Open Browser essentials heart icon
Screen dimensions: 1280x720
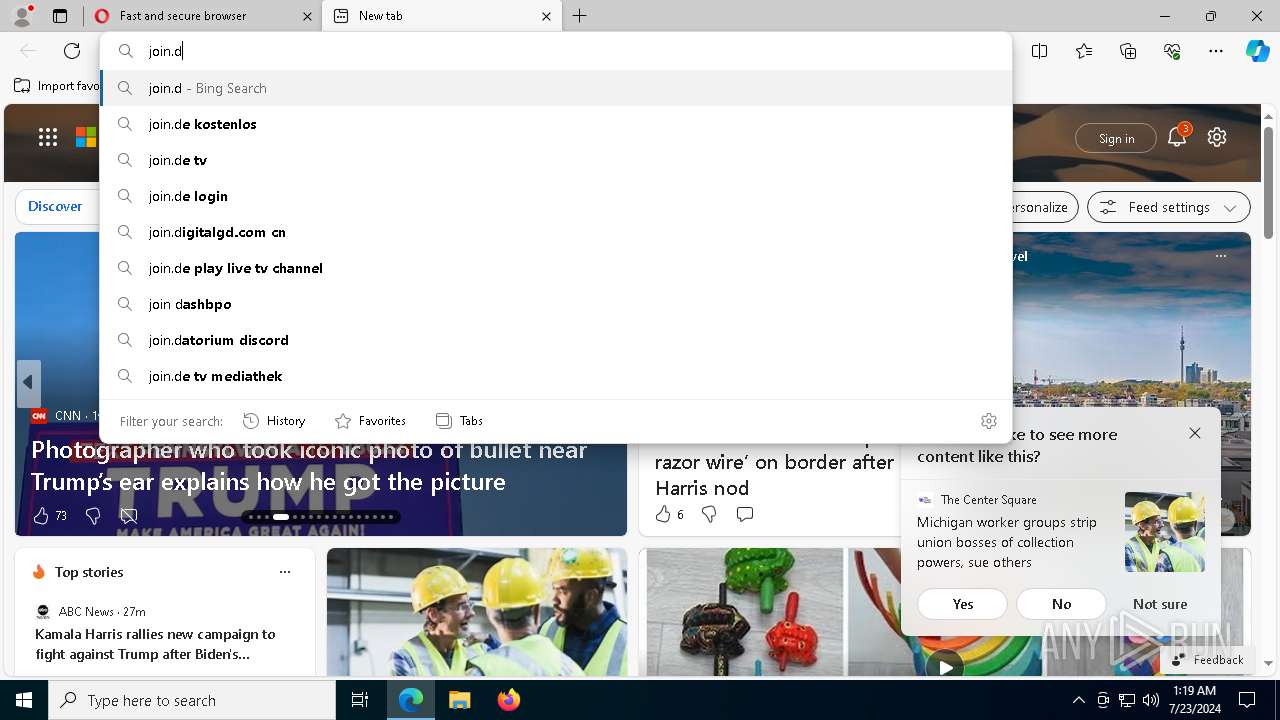(x=1172, y=51)
